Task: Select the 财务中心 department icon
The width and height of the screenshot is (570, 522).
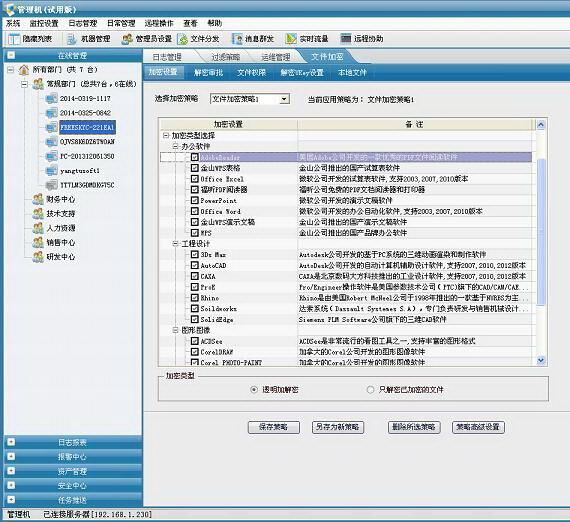Action: point(38,200)
